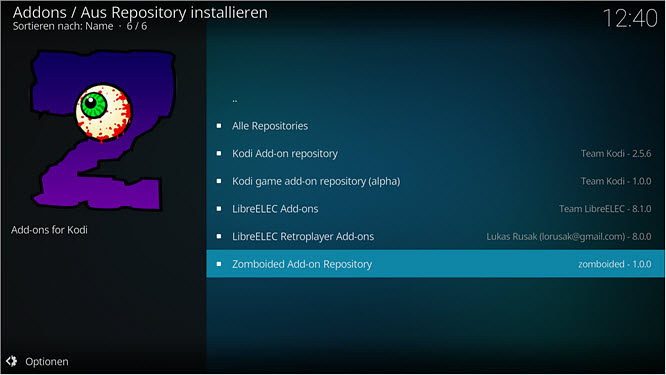Open LibreELEC Add-ons entry
Screen dimensions: 666x375
[436, 209]
